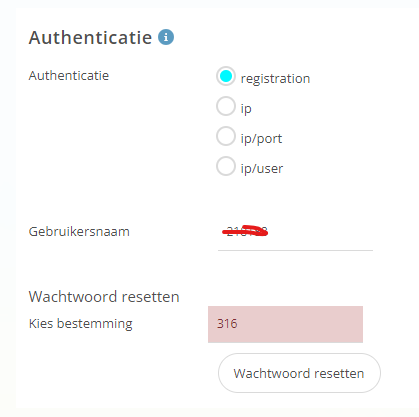Click the 'ip/user' option label text

(x=262, y=169)
